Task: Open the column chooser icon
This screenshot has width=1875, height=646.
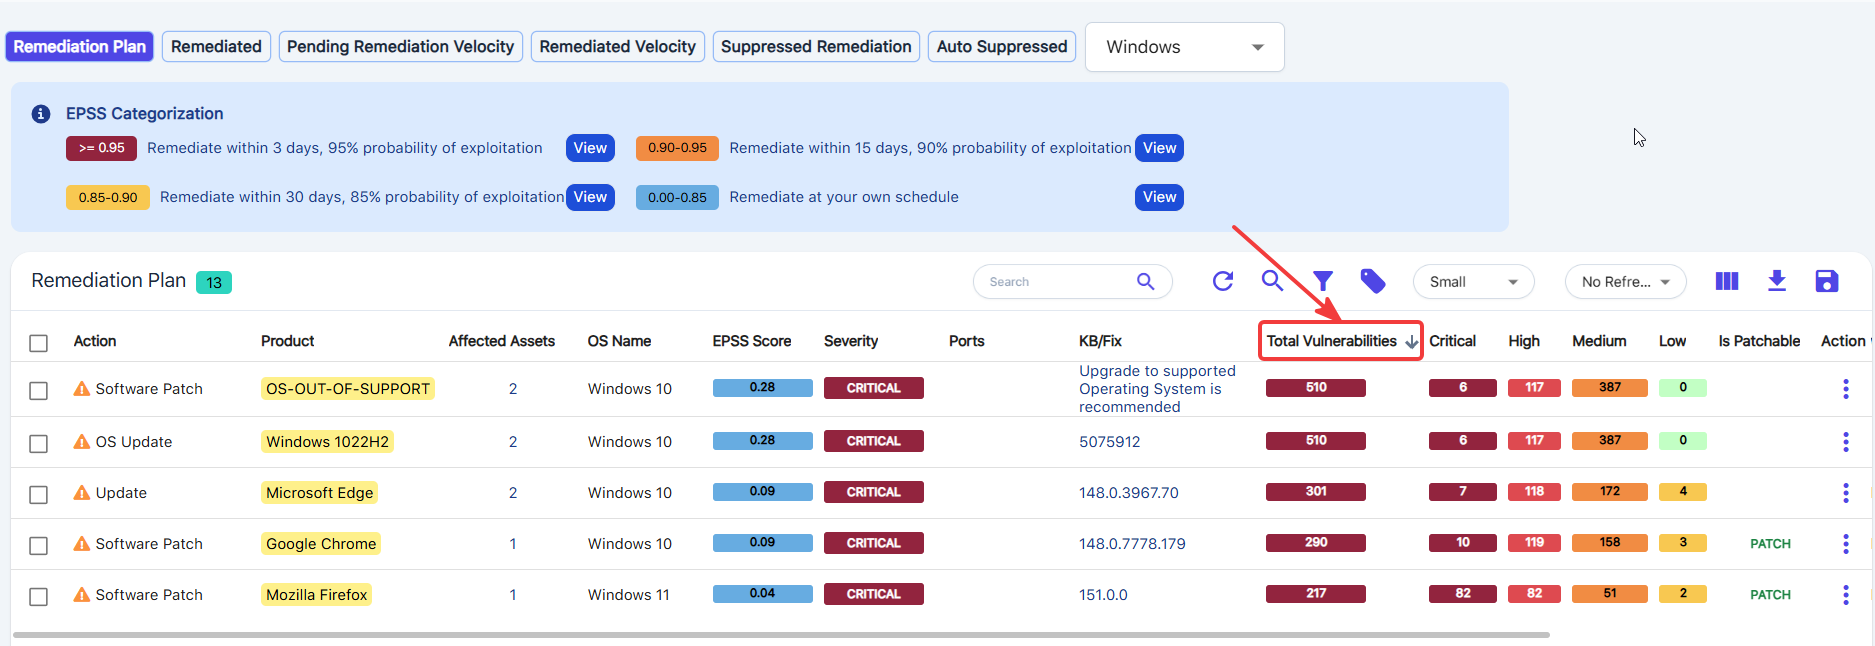Action: click(1727, 282)
